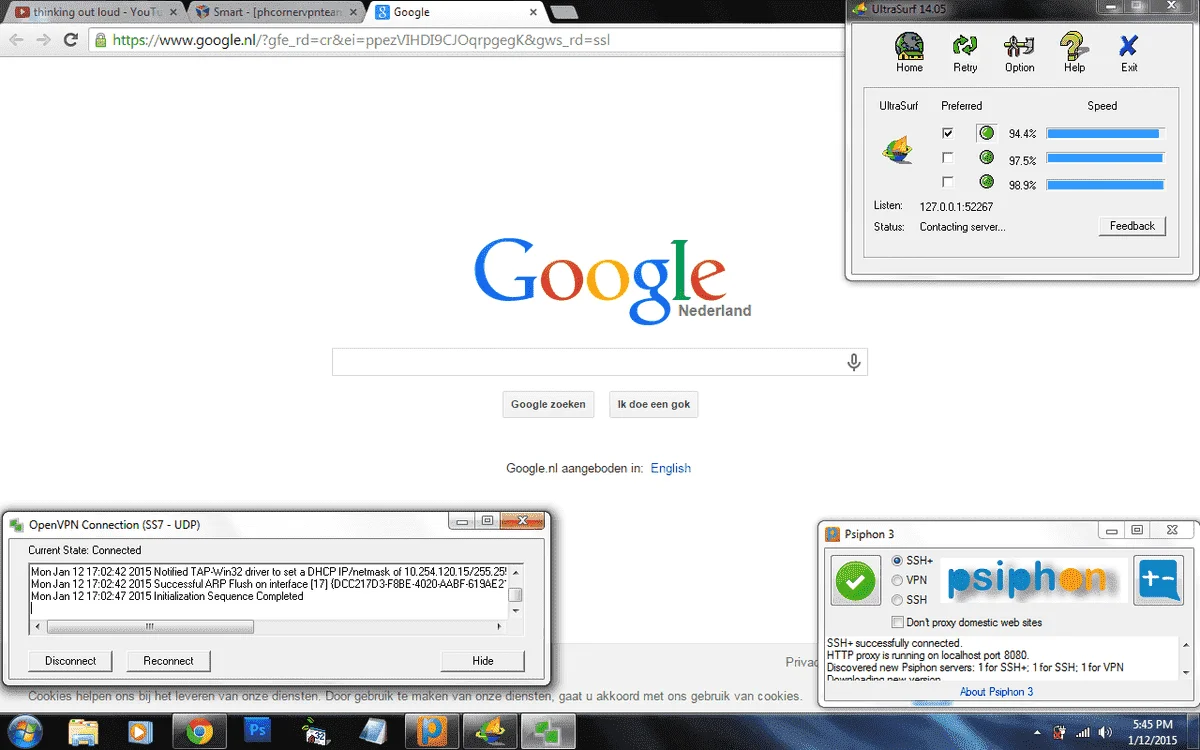Open the Psiphon feedback speech-bubble button
This screenshot has width=1200, height=750.
(1158, 581)
